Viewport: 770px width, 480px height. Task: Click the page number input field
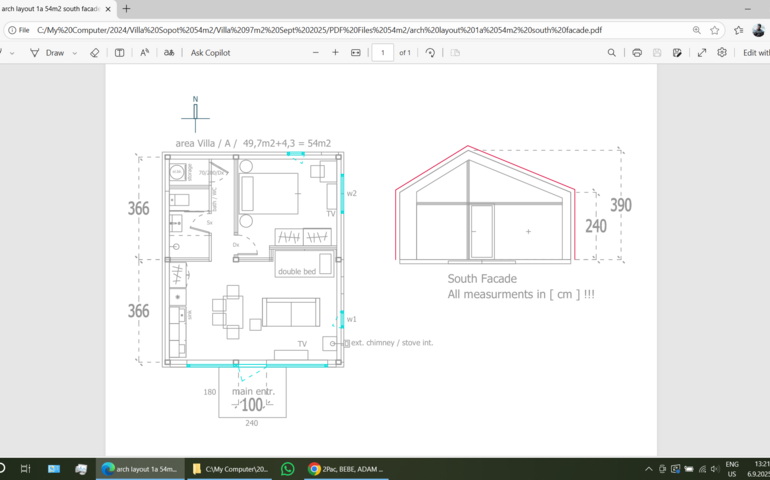tap(382, 52)
